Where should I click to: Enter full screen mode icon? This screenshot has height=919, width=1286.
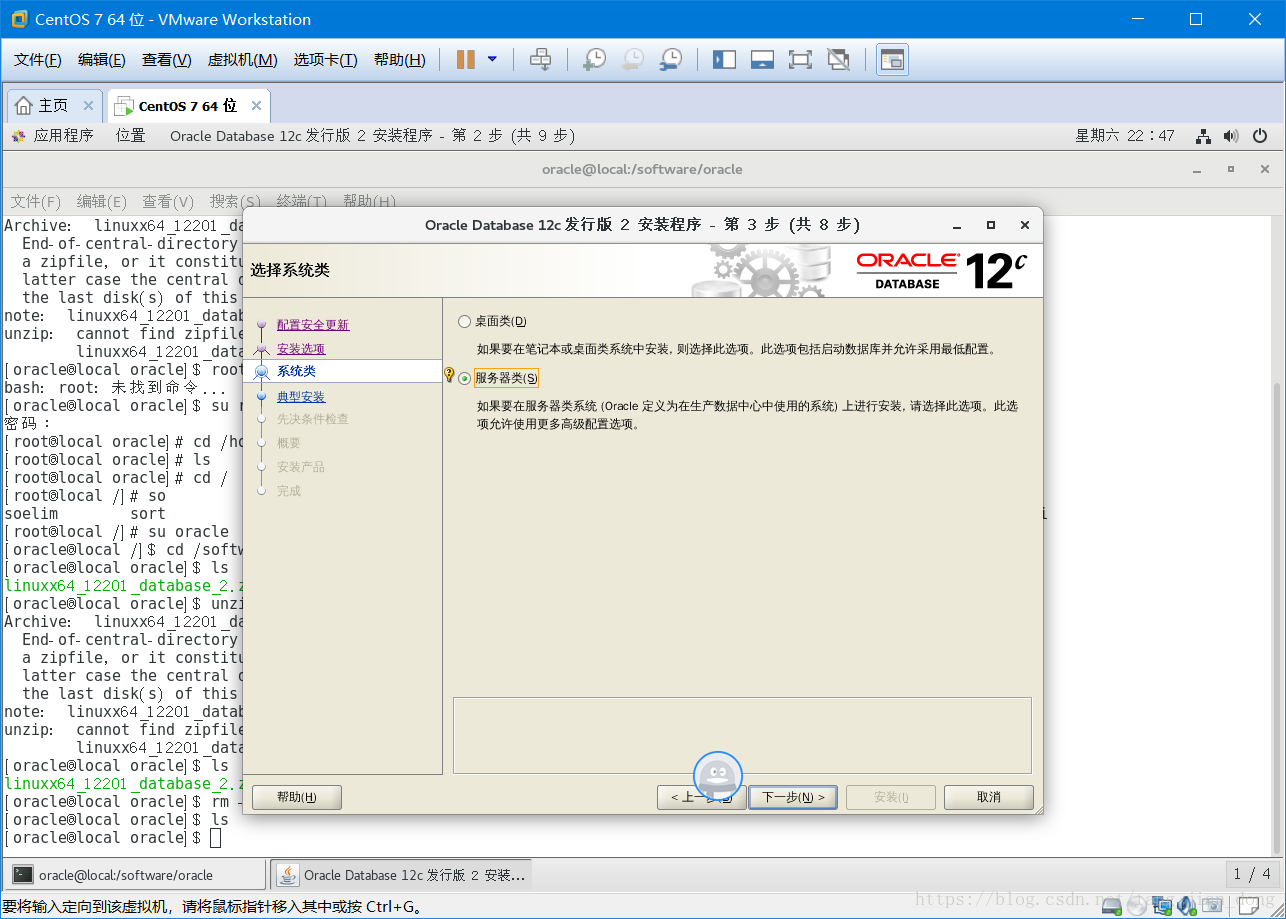point(800,60)
